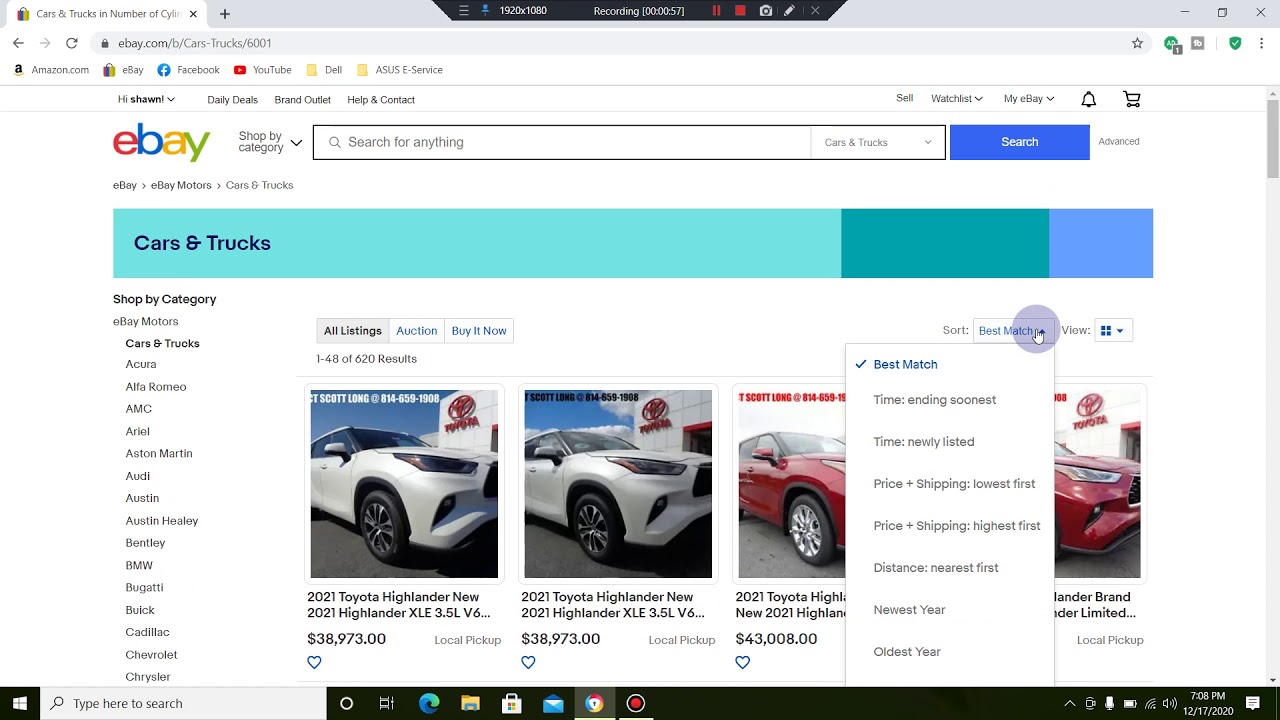The image size is (1280, 720).
Task: Take a snapshot with the camera icon
Action: [765, 11]
